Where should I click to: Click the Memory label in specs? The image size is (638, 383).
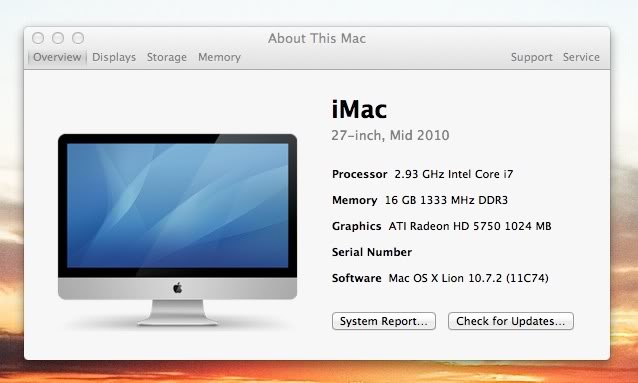pyautogui.click(x=354, y=200)
